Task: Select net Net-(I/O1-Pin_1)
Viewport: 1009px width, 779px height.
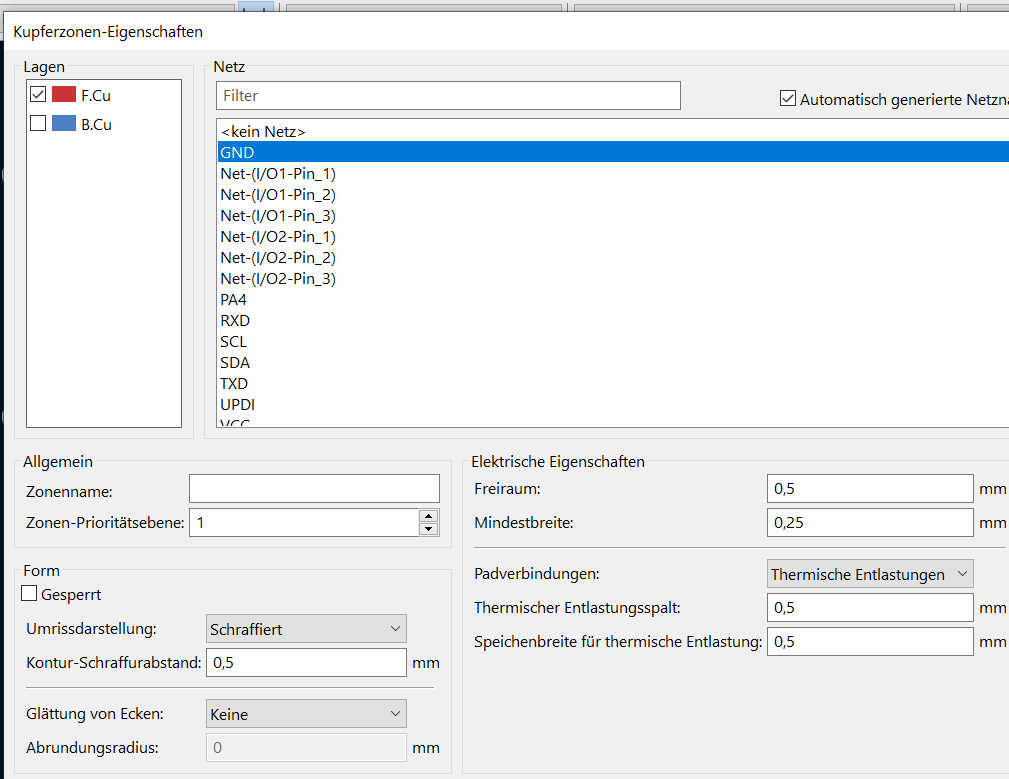Action: [x=278, y=173]
